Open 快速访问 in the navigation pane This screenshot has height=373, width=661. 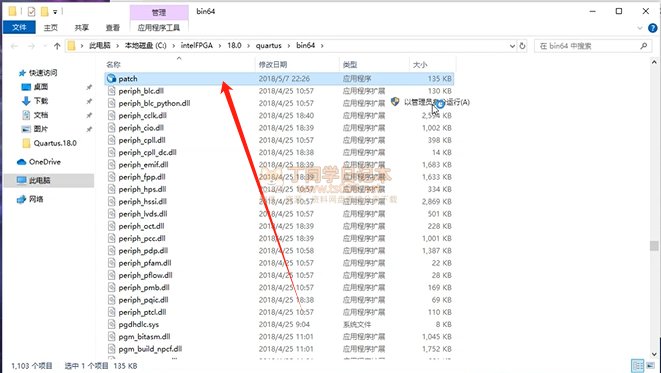(42, 72)
